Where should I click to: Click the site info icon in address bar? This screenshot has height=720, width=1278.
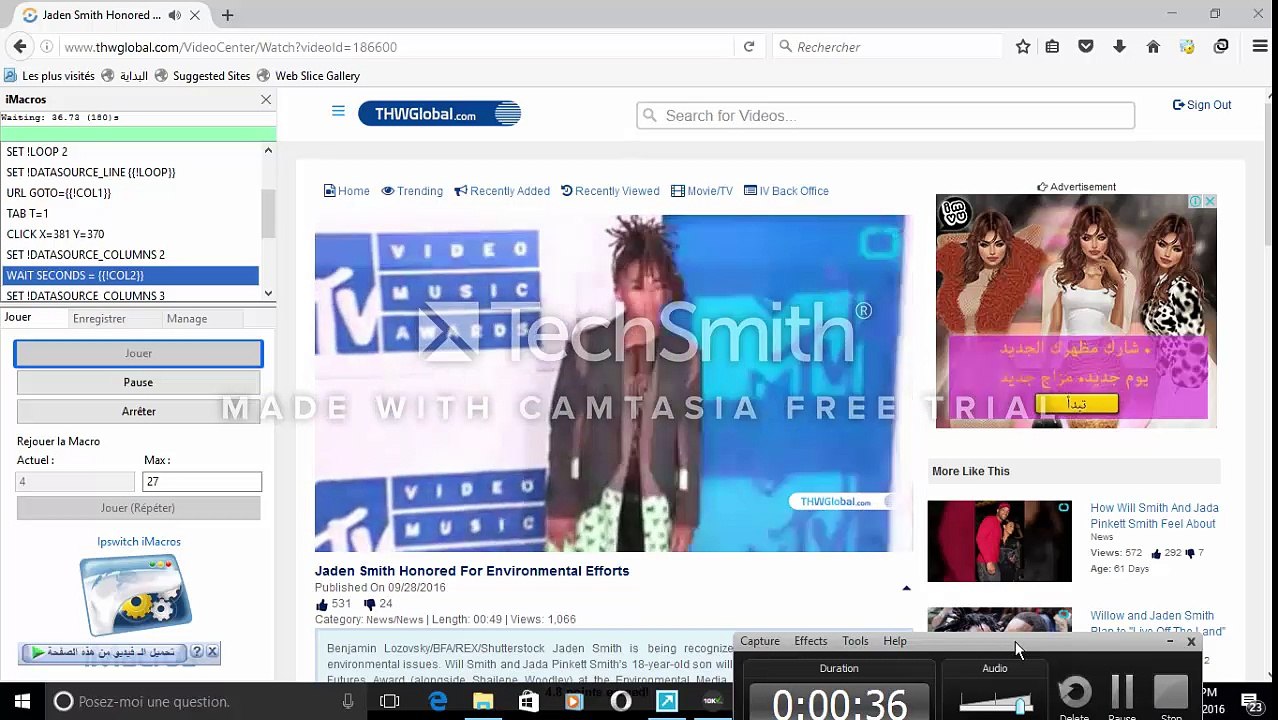46,46
